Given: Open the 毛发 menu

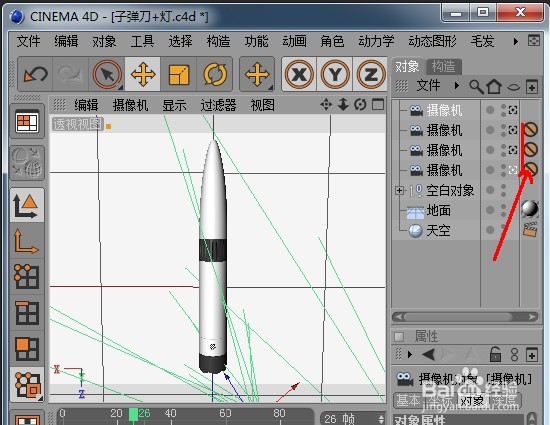Looking at the screenshot, I should click(482, 41).
